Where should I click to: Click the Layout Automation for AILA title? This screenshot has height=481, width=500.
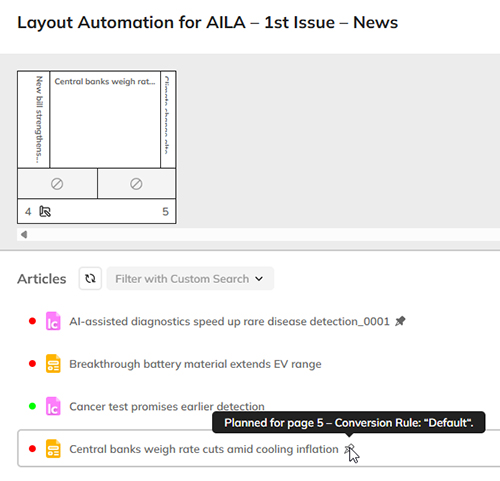(207, 23)
